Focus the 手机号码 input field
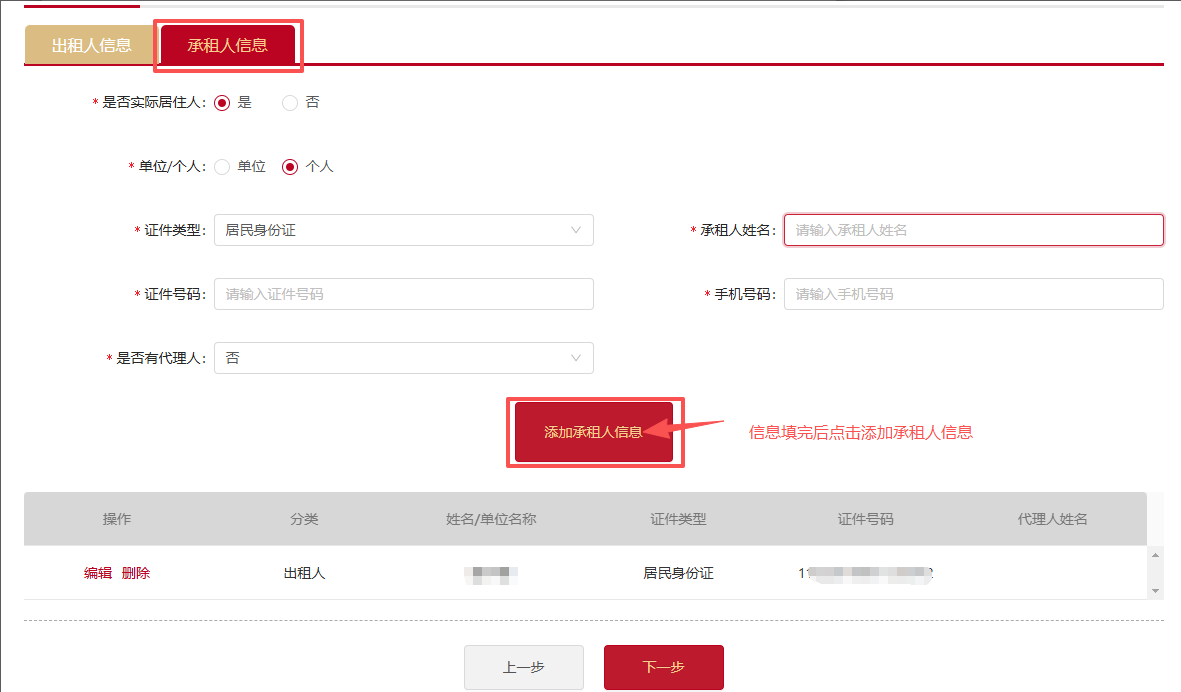Screen dimensions: 1181x692 coord(974,294)
